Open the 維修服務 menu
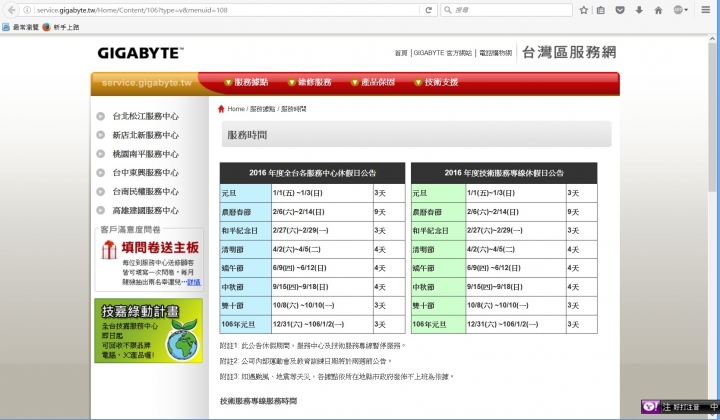The width and height of the screenshot is (720, 420). click(309, 82)
